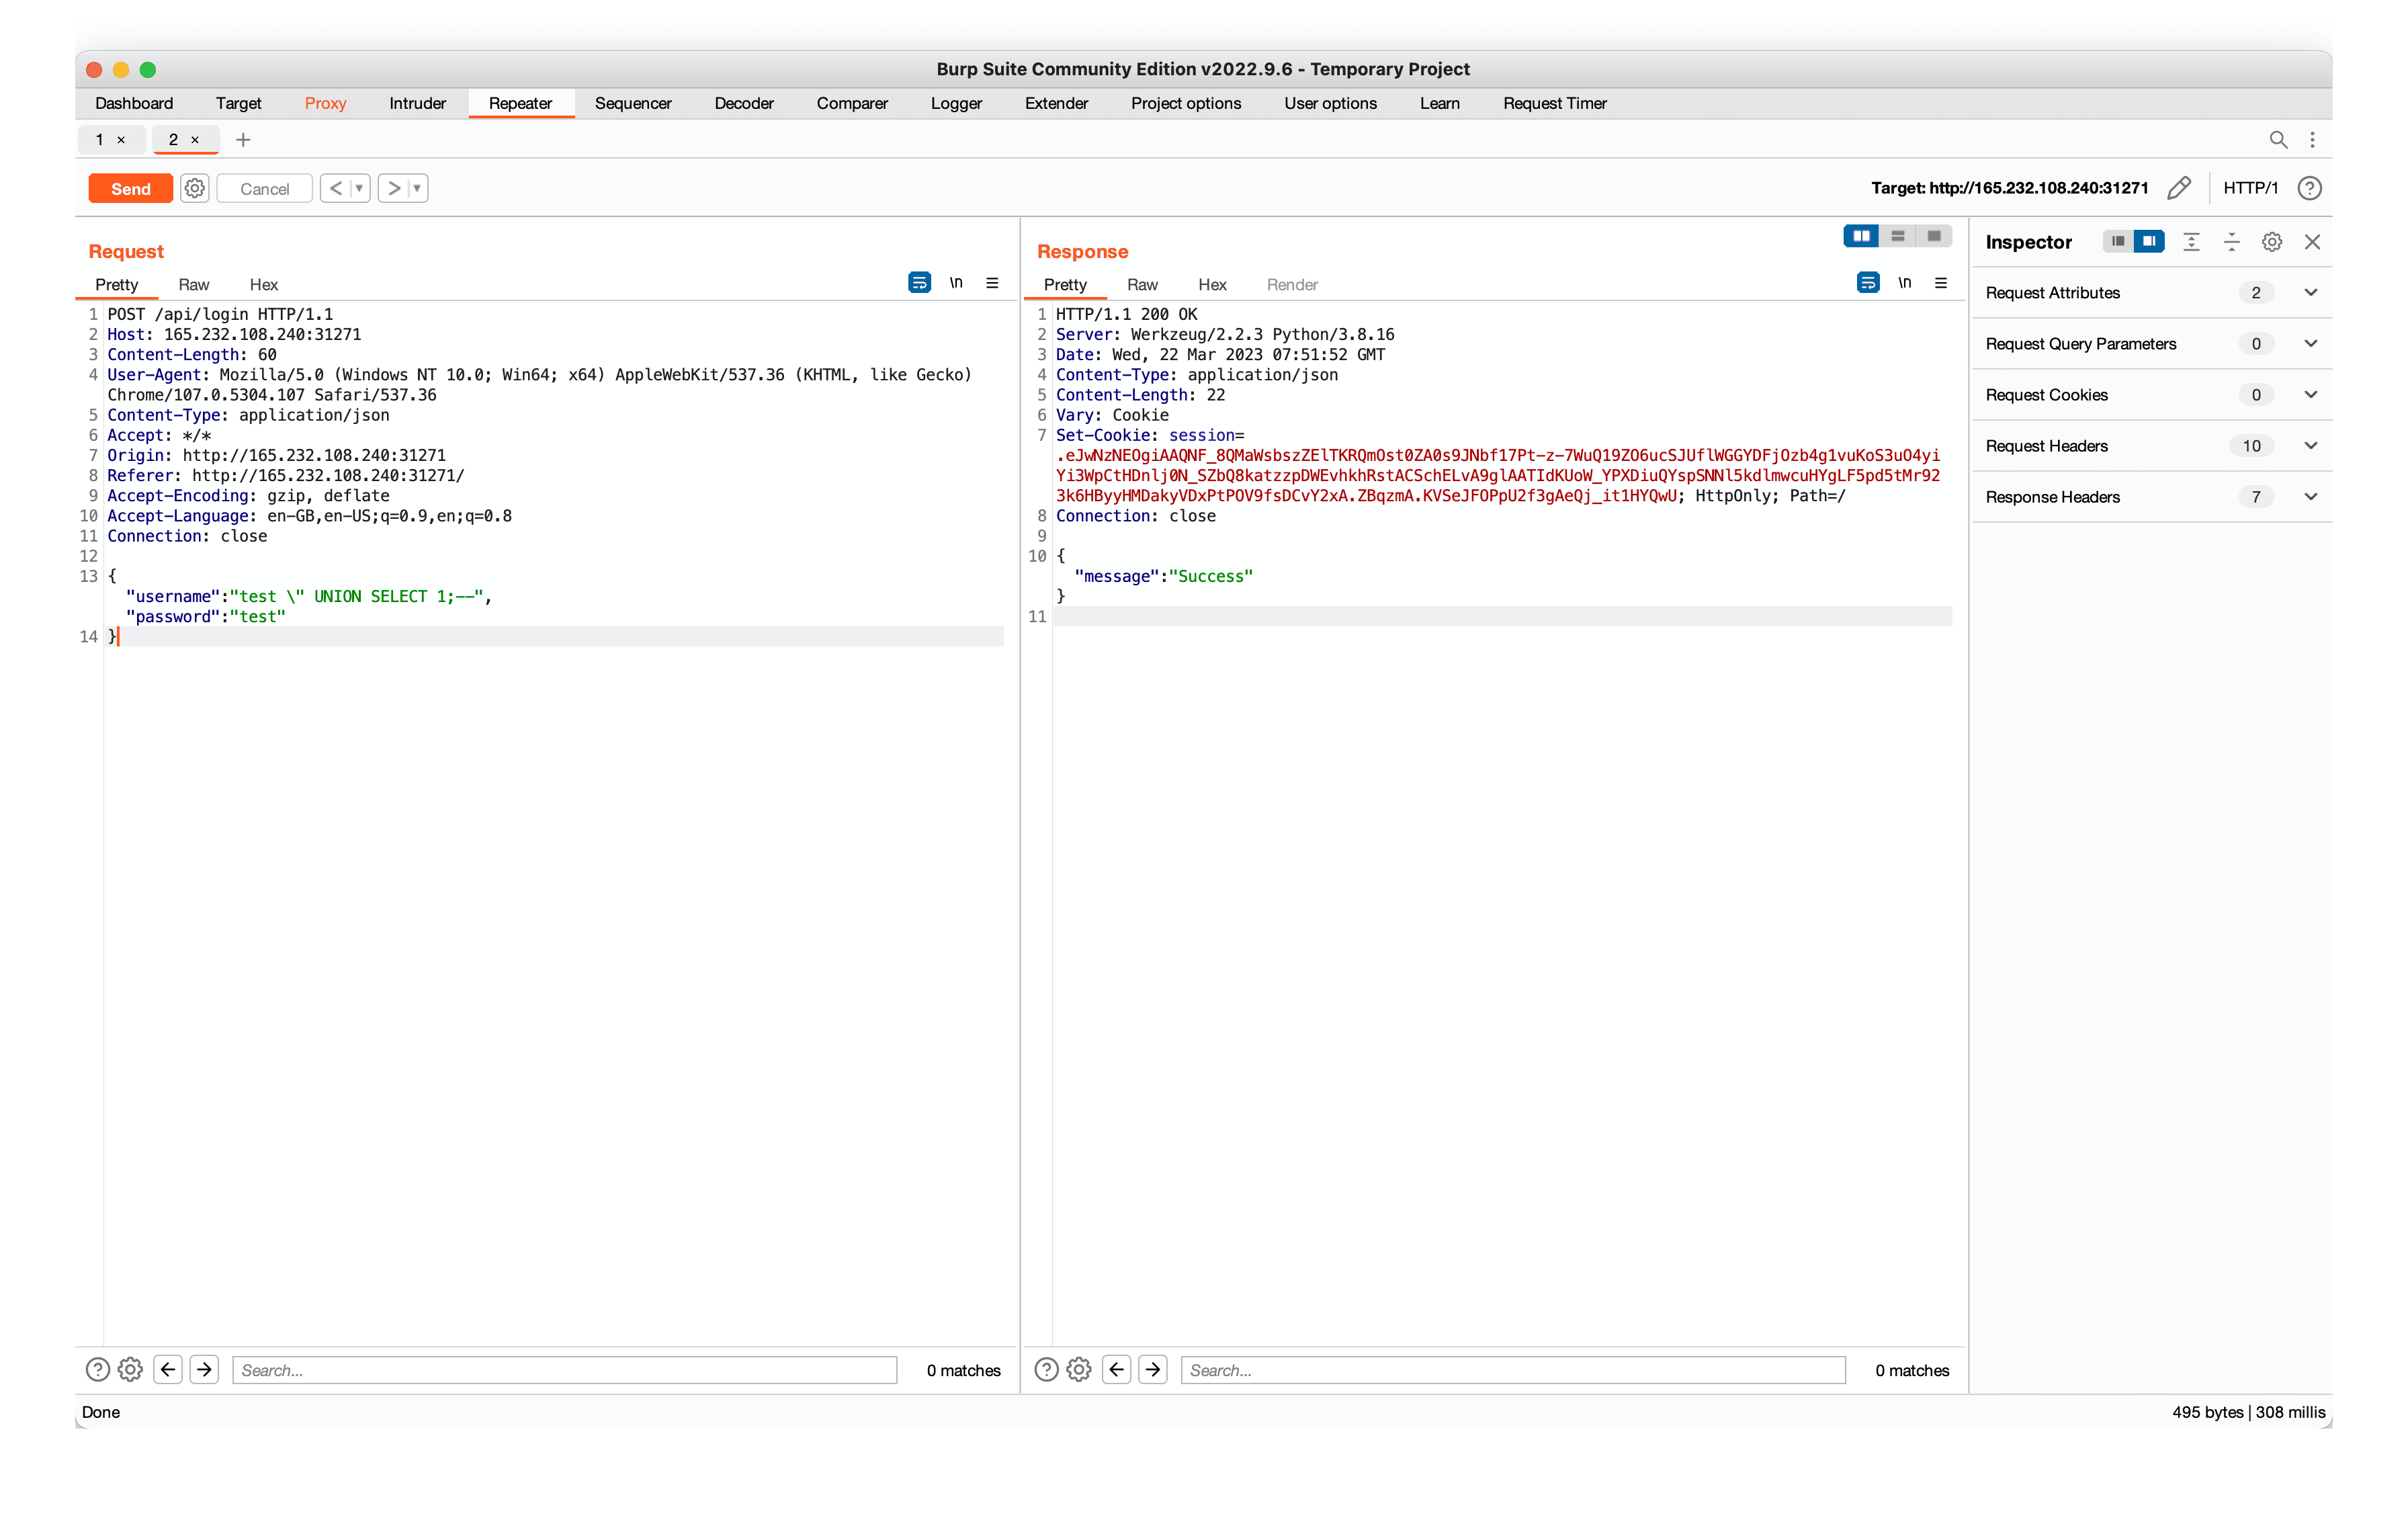Expand the Response Headers section
The width and height of the screenshot is (2408, 1528).
[x=2310, y=497]
